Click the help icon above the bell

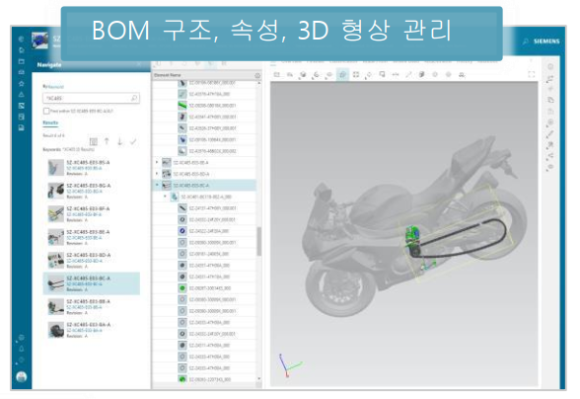coord(21,338)
